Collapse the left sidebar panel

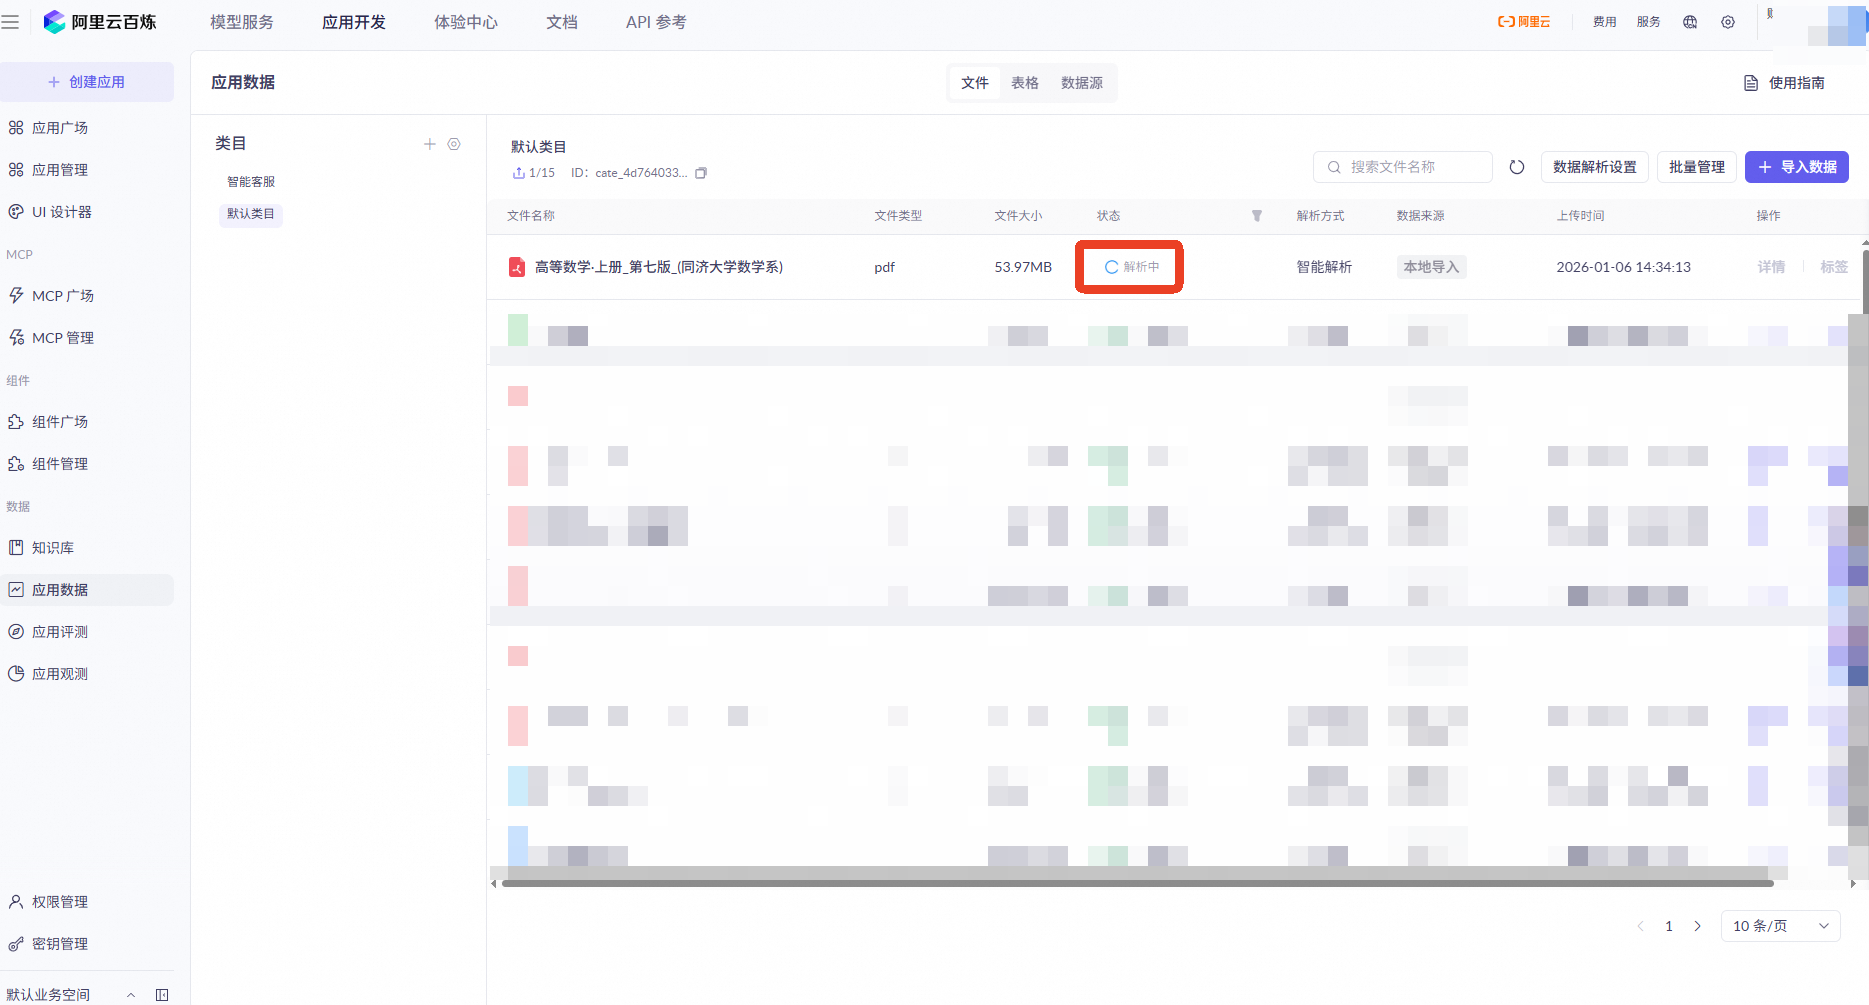pos(162,995)
